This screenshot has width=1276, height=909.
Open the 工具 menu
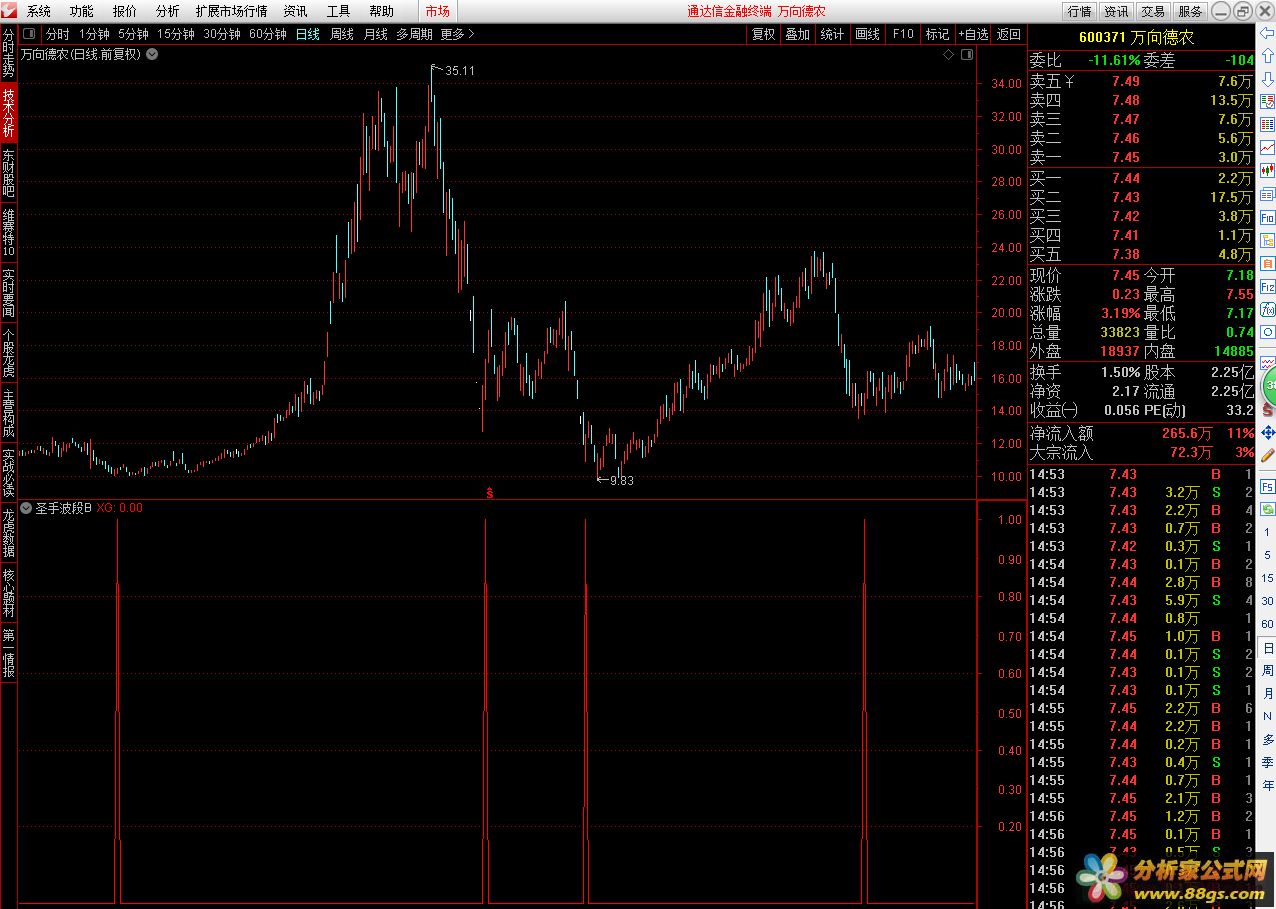339,11
